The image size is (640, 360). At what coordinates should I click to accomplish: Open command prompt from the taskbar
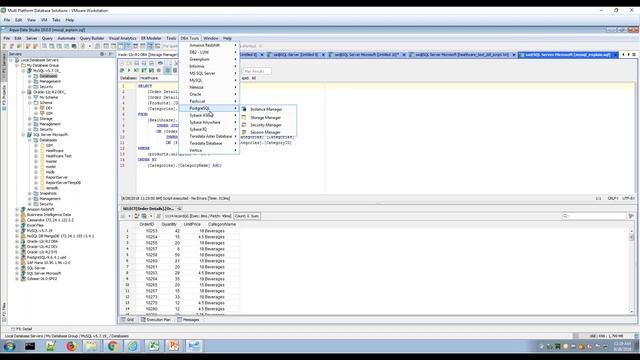pyautogui.click(x=30, y=346)
